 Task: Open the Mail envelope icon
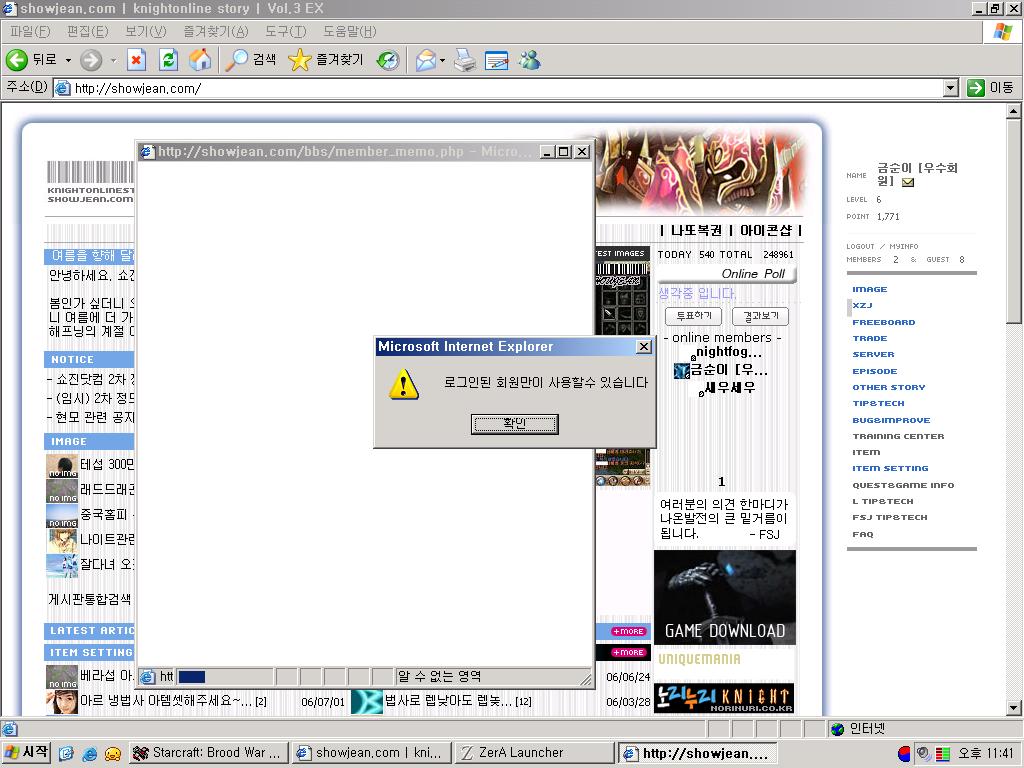click(x=425, y=60)
